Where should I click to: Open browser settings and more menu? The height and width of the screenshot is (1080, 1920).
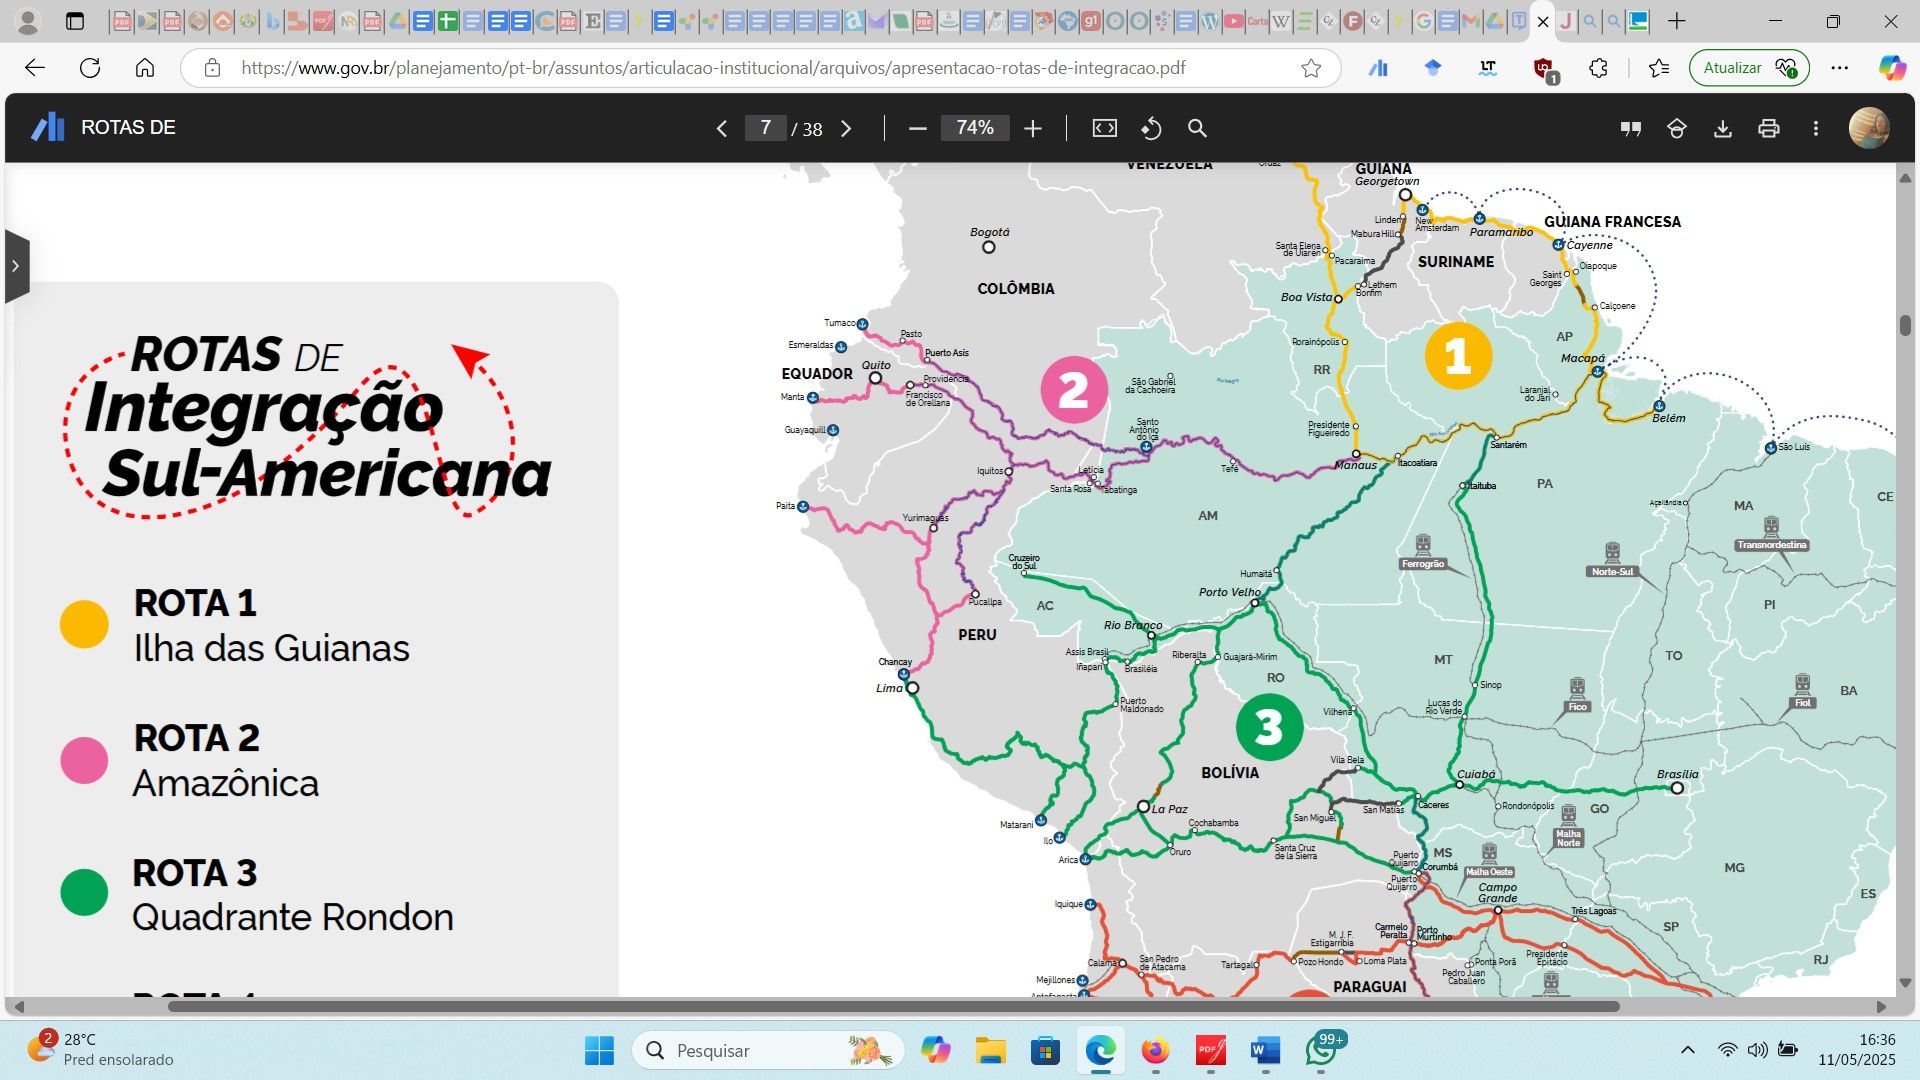tap(1839, 68)
